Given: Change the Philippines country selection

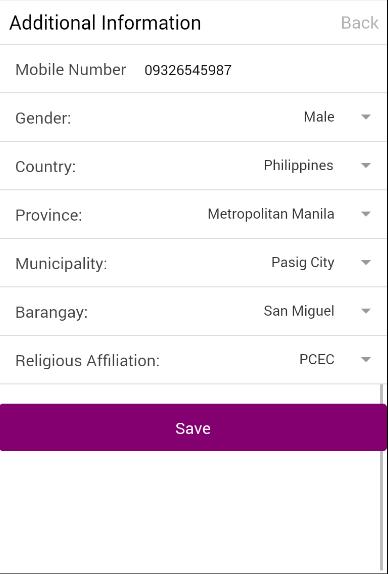Looking at the screenshot, I should click(298, 165).
